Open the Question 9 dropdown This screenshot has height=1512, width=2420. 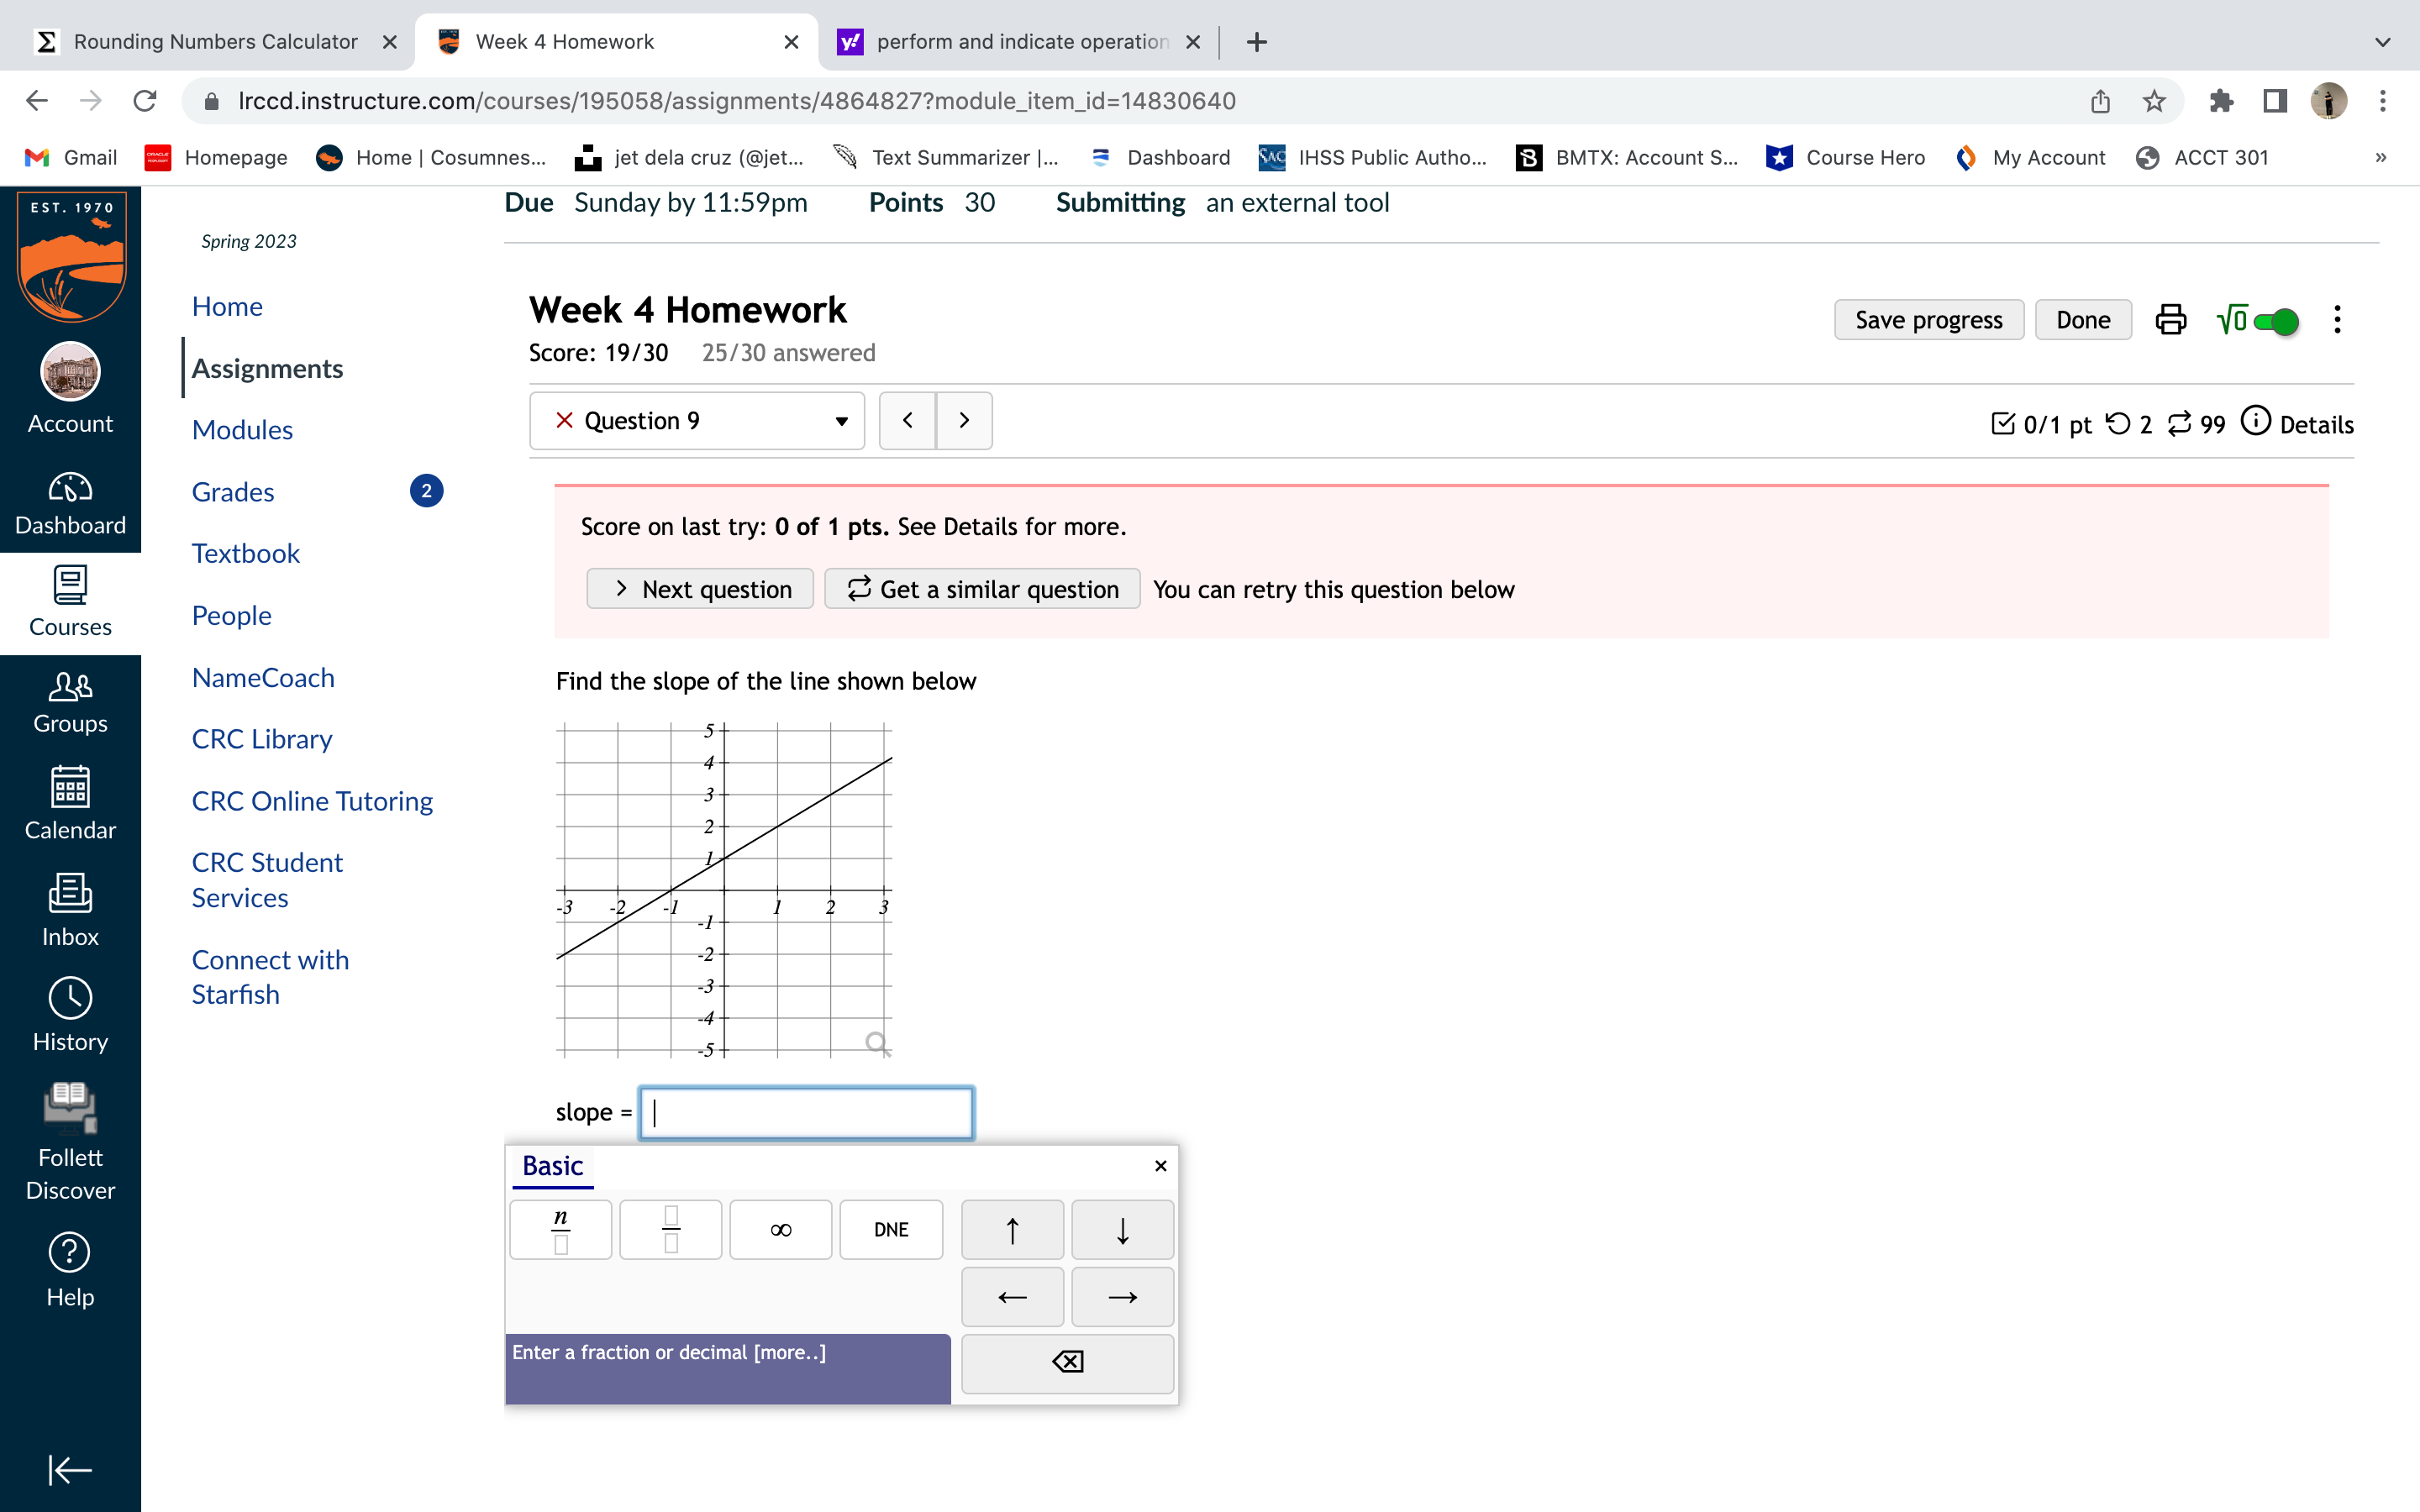(697, 421)
